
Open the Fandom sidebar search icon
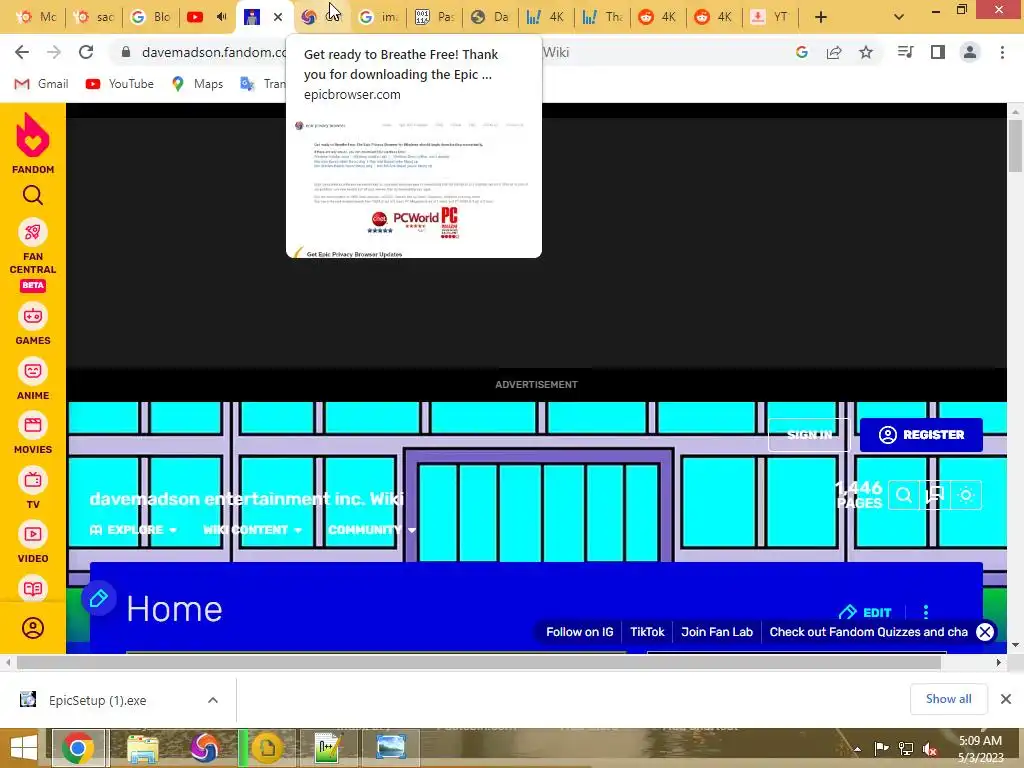click(33, 195)
